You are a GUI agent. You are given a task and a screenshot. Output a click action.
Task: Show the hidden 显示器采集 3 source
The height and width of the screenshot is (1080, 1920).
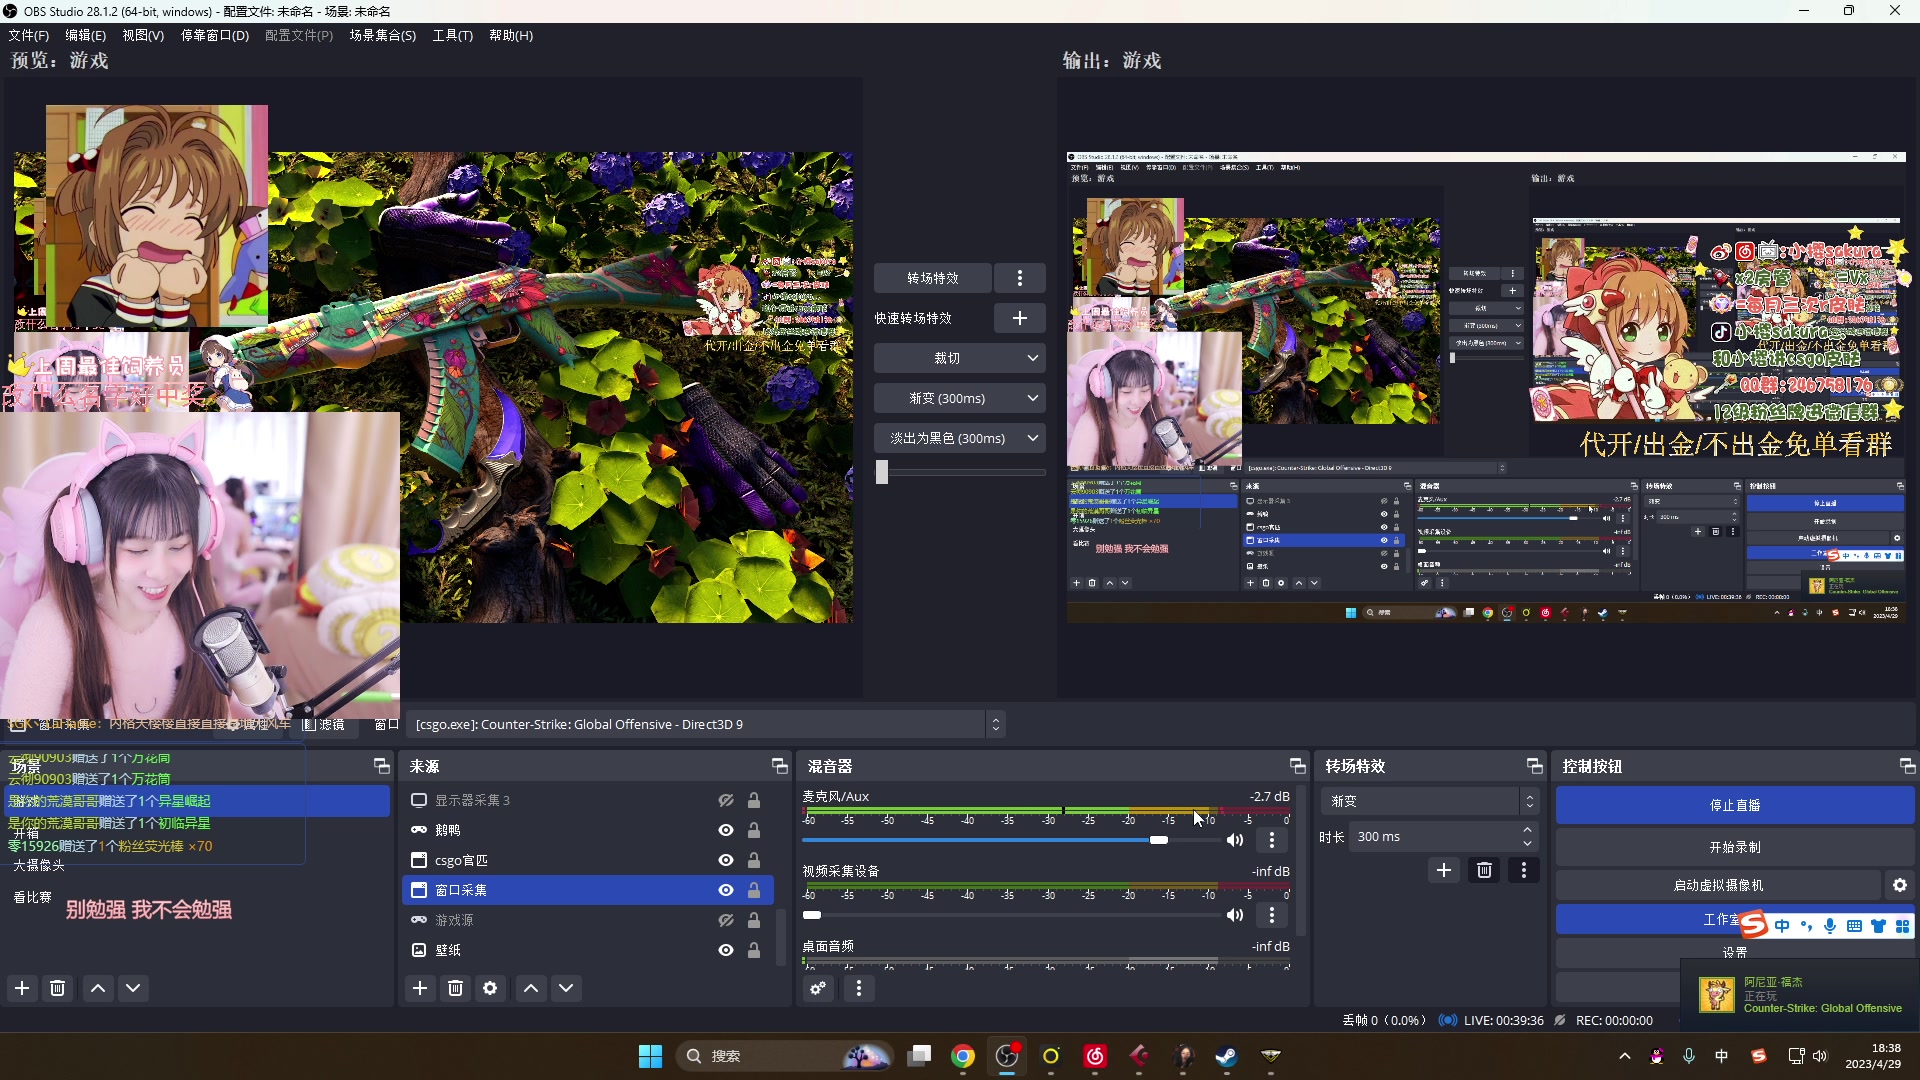pos(726,800)
